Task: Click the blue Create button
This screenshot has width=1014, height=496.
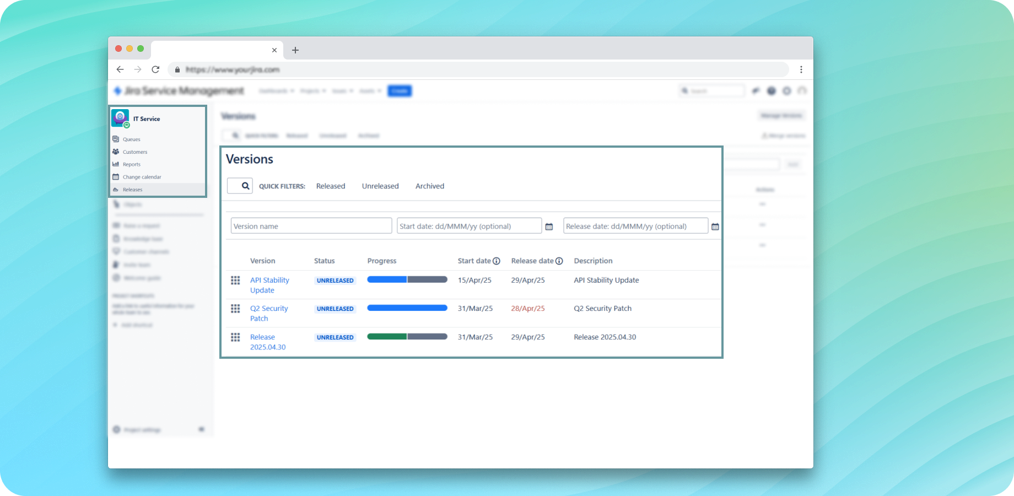Action: click(x=400, y=91)
